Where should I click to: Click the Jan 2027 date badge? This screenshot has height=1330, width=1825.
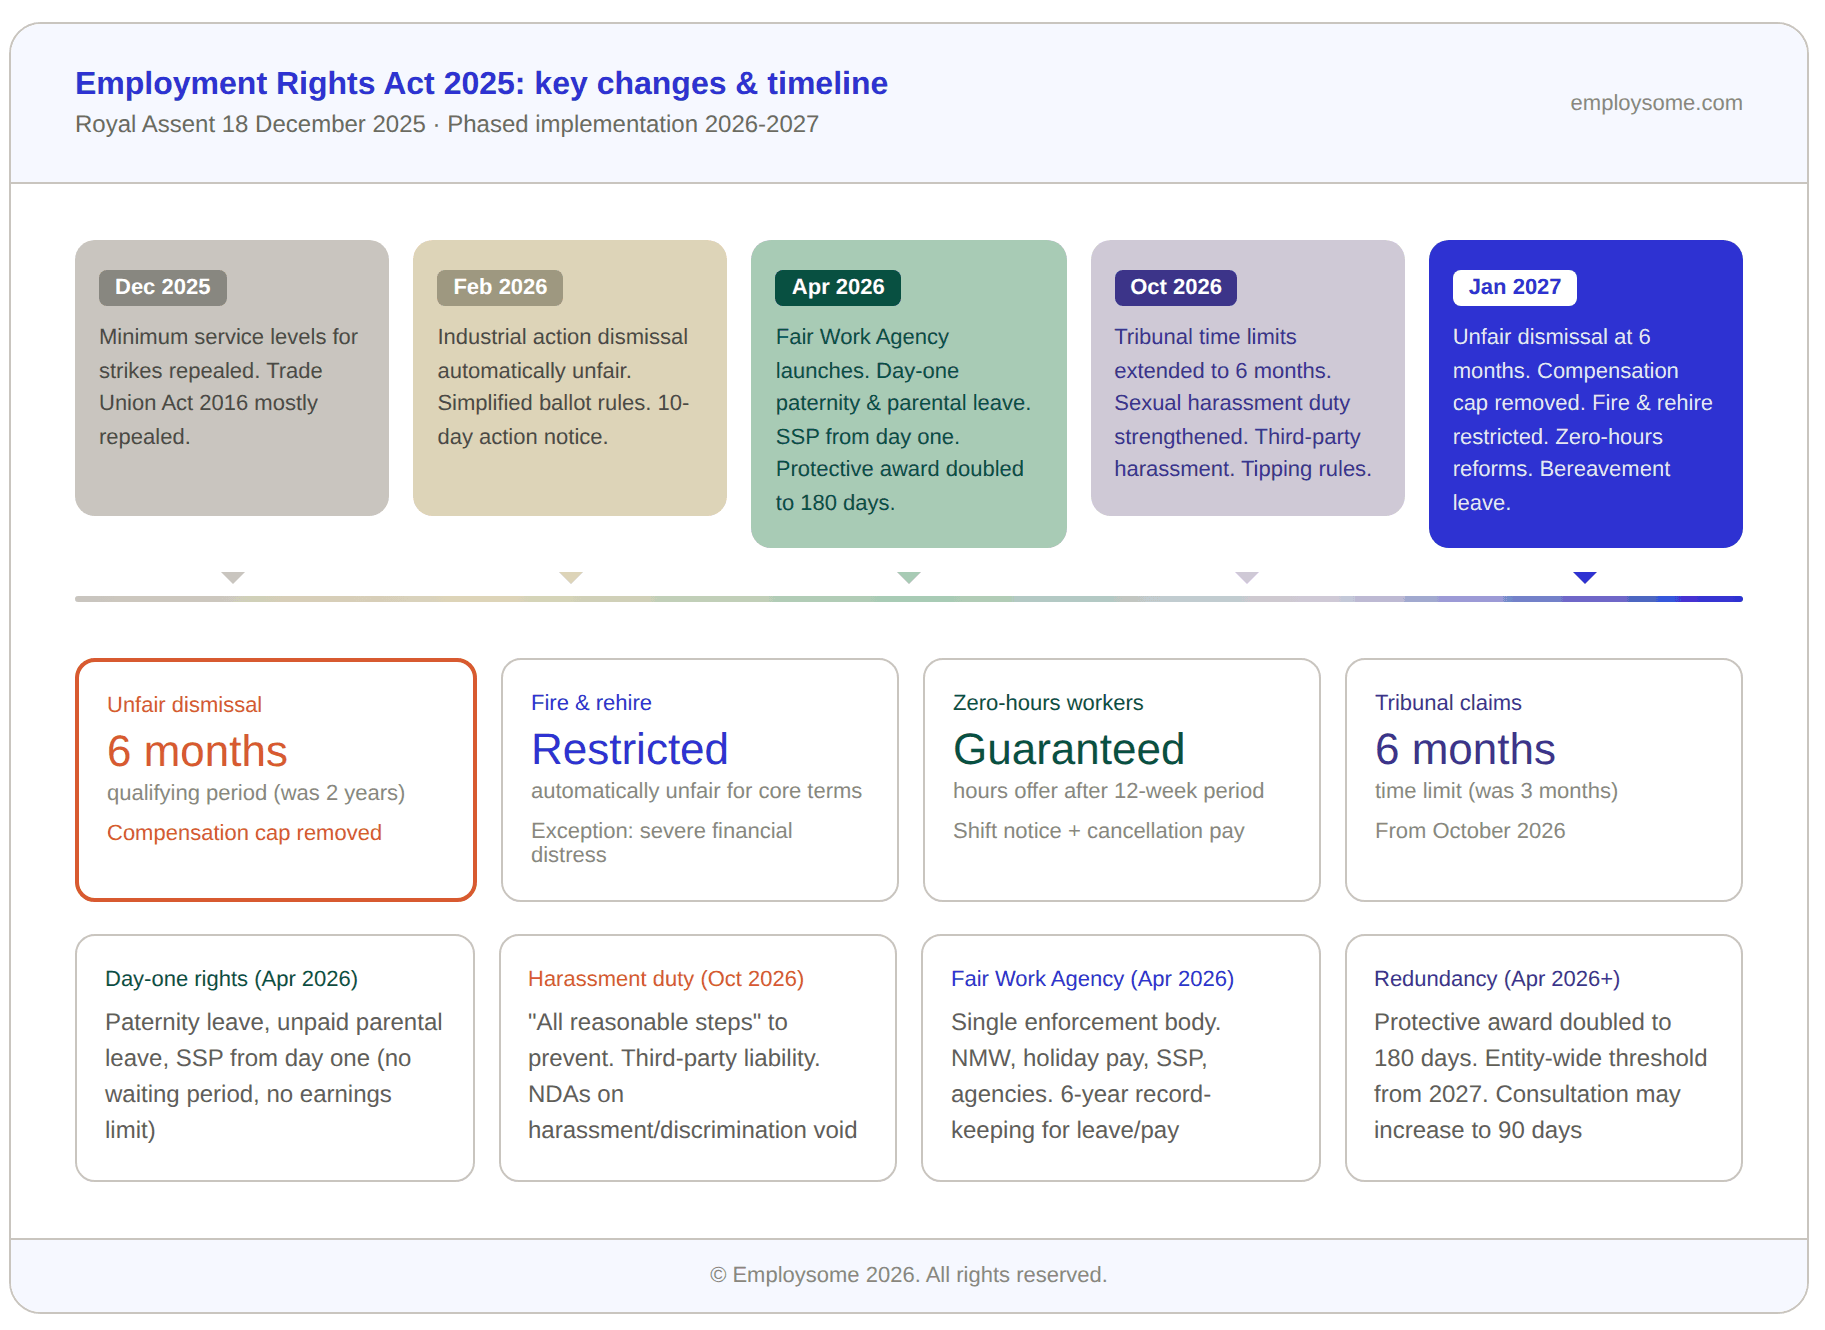click(1514, 287)
